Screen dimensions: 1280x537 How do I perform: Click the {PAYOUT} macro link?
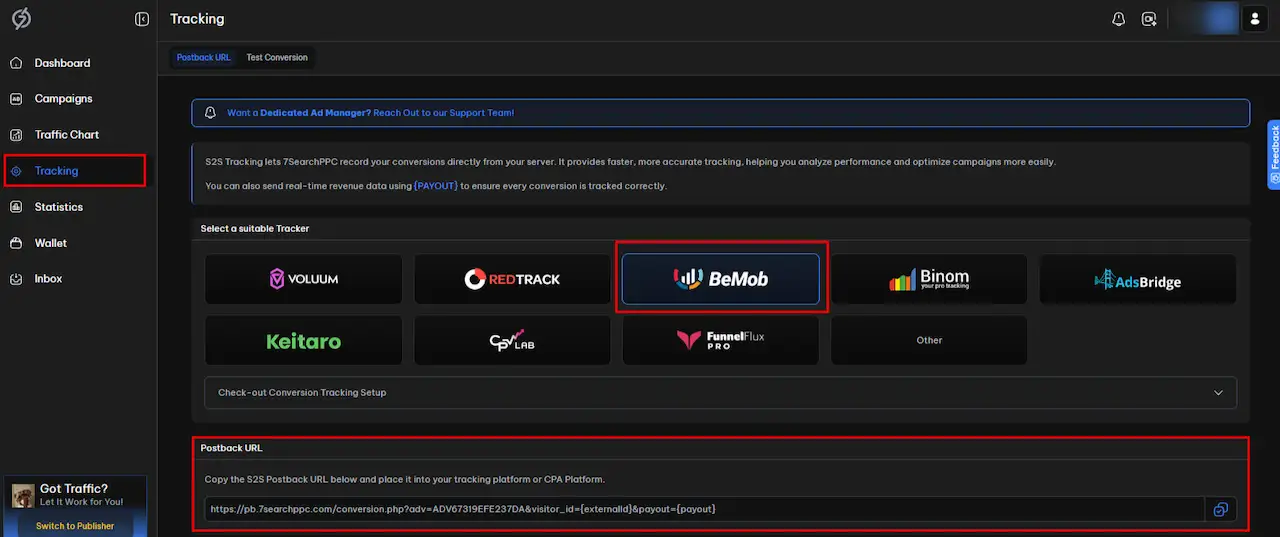(x=436, y=186)
